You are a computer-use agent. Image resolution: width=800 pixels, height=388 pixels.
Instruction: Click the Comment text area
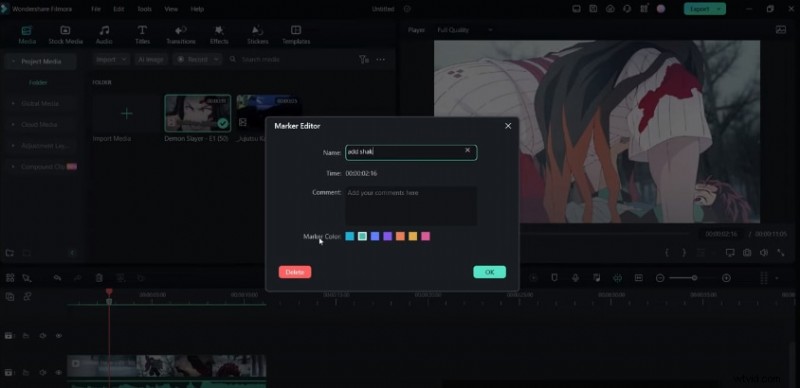(411, 206)
